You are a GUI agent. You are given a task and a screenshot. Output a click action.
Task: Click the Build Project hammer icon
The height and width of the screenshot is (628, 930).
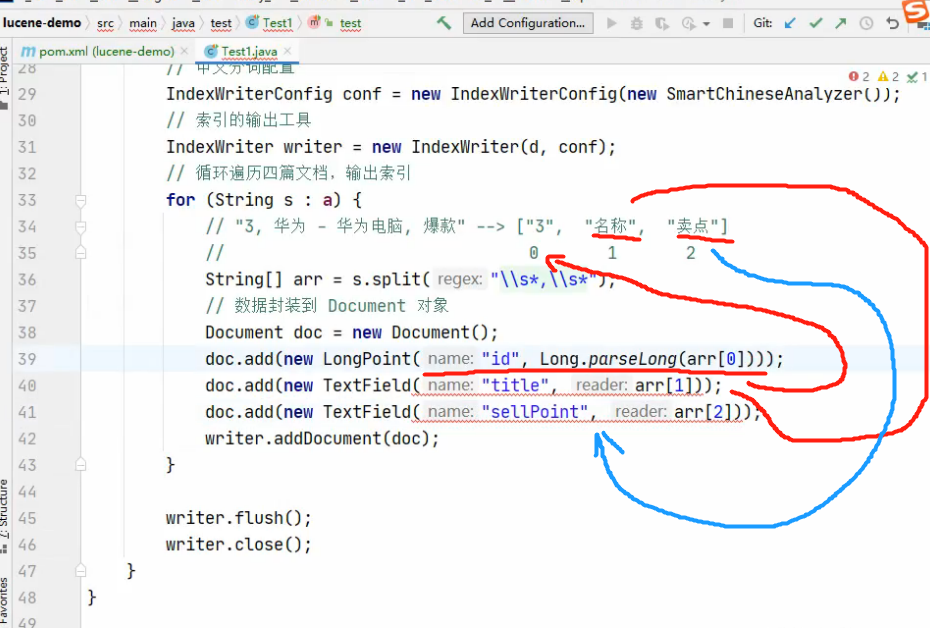tap(444, 23)
